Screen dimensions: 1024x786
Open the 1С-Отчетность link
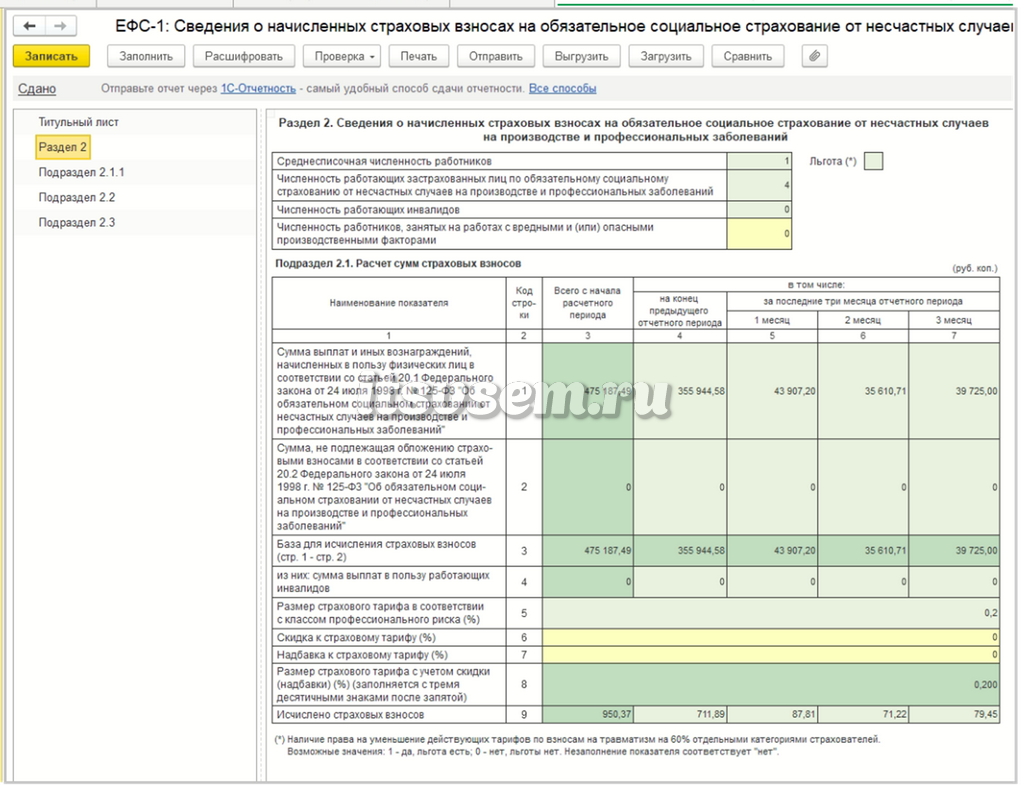[258, 88]
